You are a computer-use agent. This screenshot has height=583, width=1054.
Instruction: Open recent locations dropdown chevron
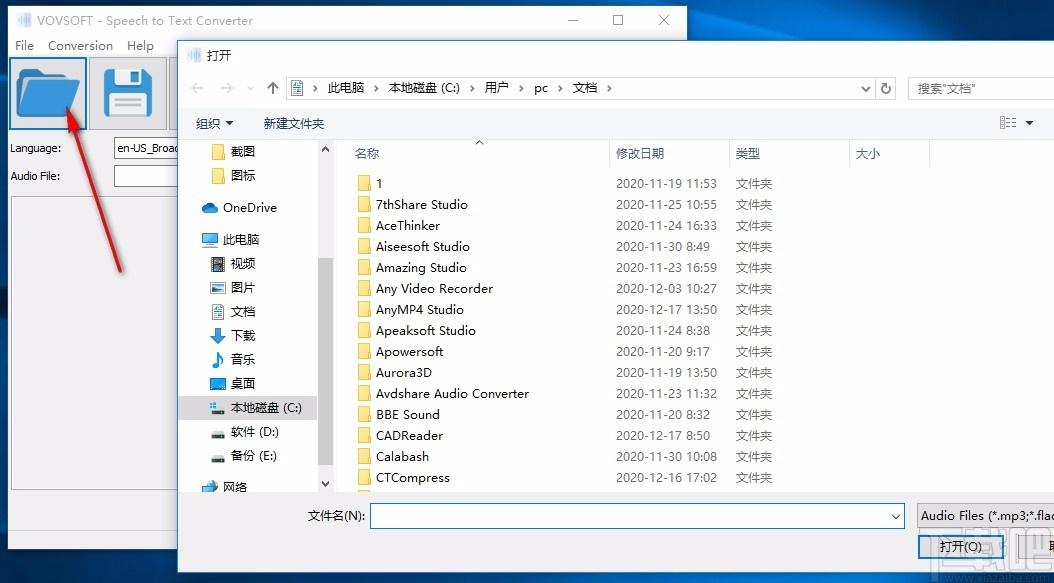coord(251,88)
